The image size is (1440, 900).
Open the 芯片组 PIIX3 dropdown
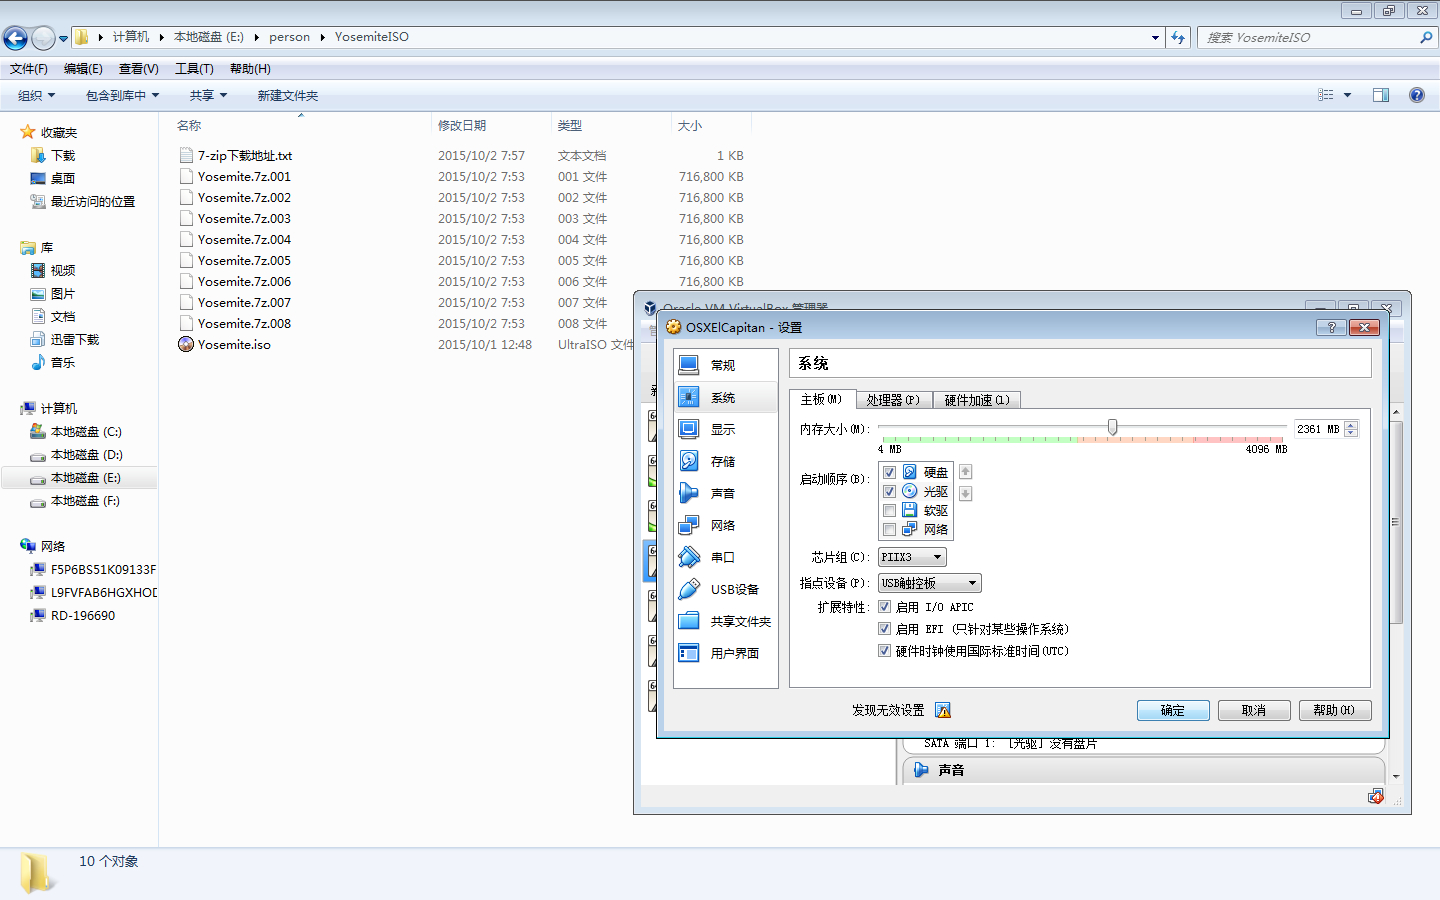pos(912,557)
